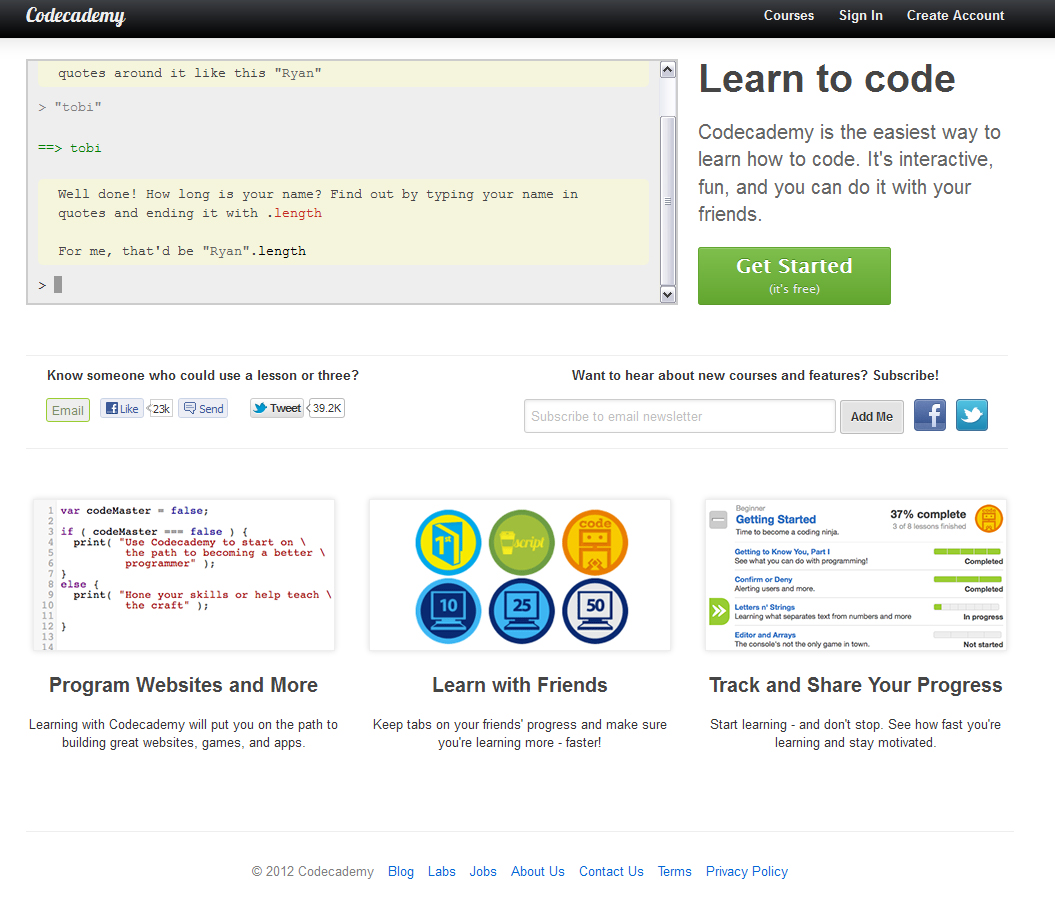The height and width of the screenshot is (912, 1055).
Task: Click the Track and Share progress thumbnail
Action: 855,575
